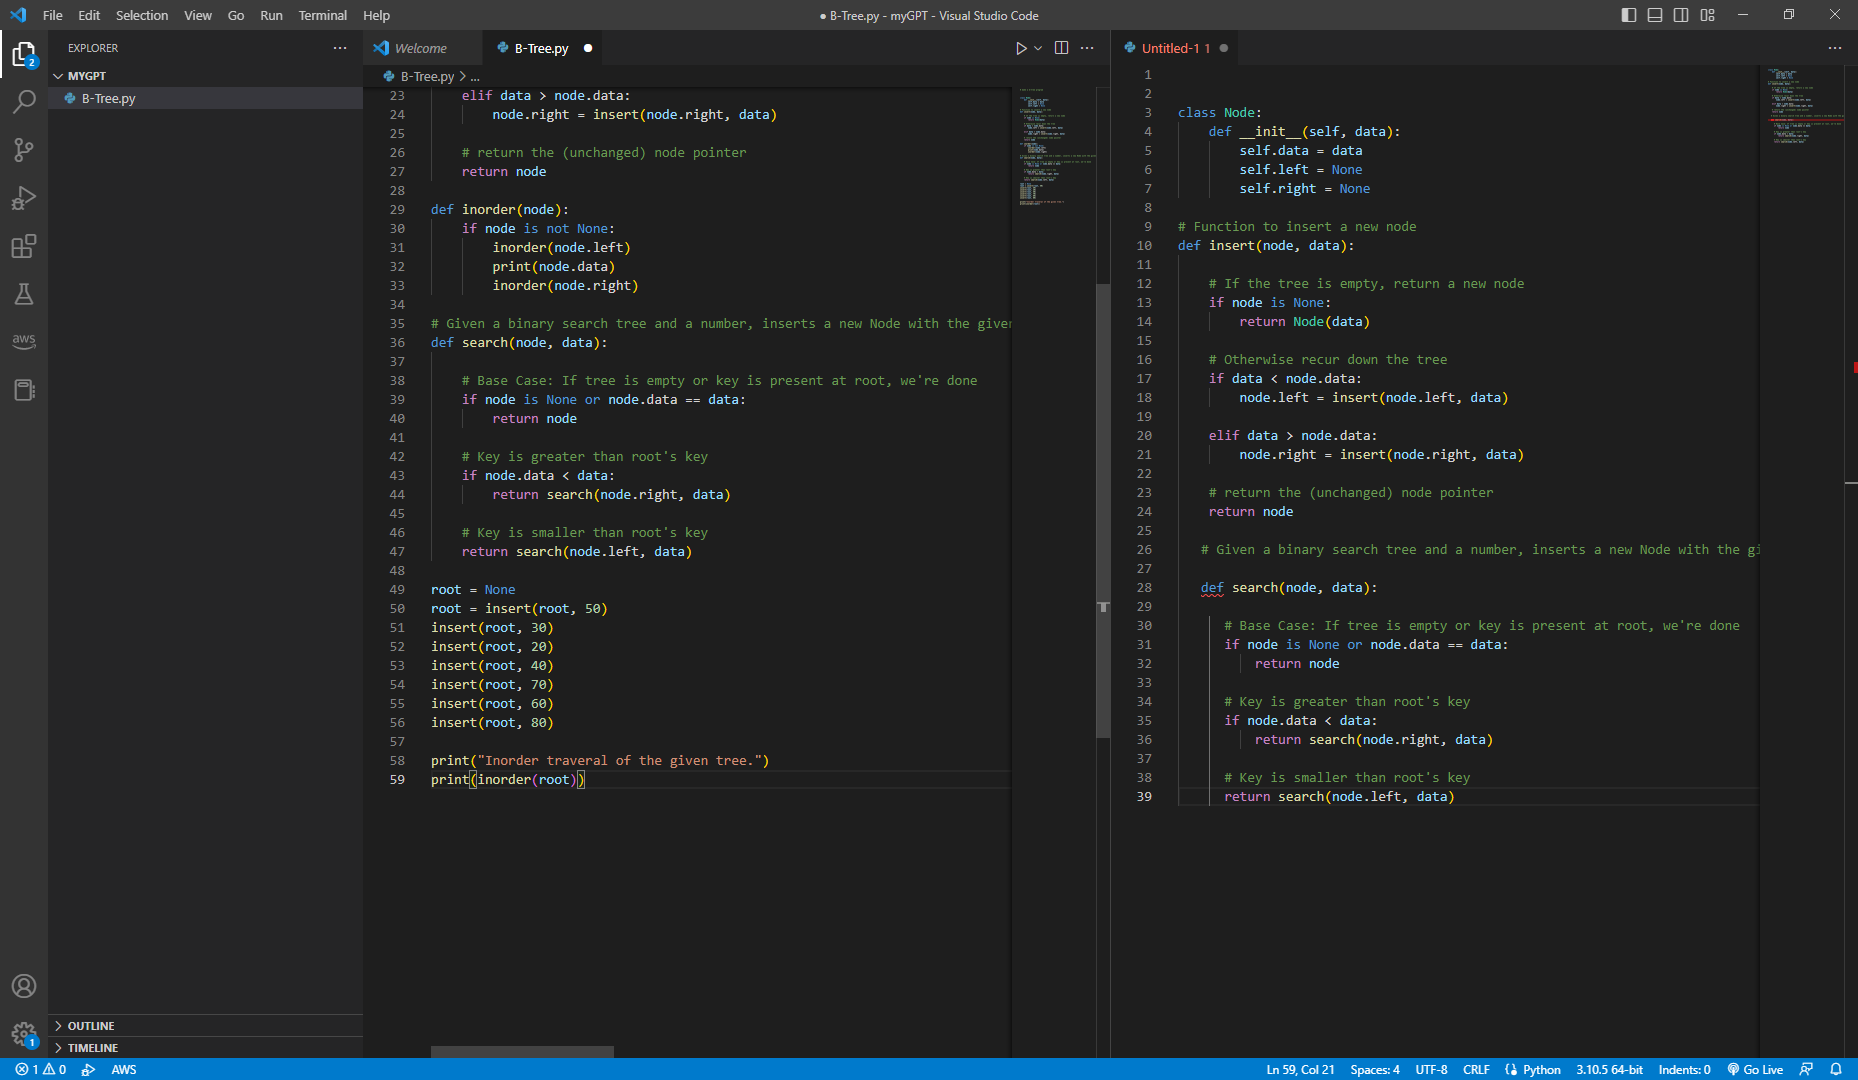Open customize layout button
The width and height of the screenshot is (1858, 1080).
pyautogui.click(x=1707, y=15)
